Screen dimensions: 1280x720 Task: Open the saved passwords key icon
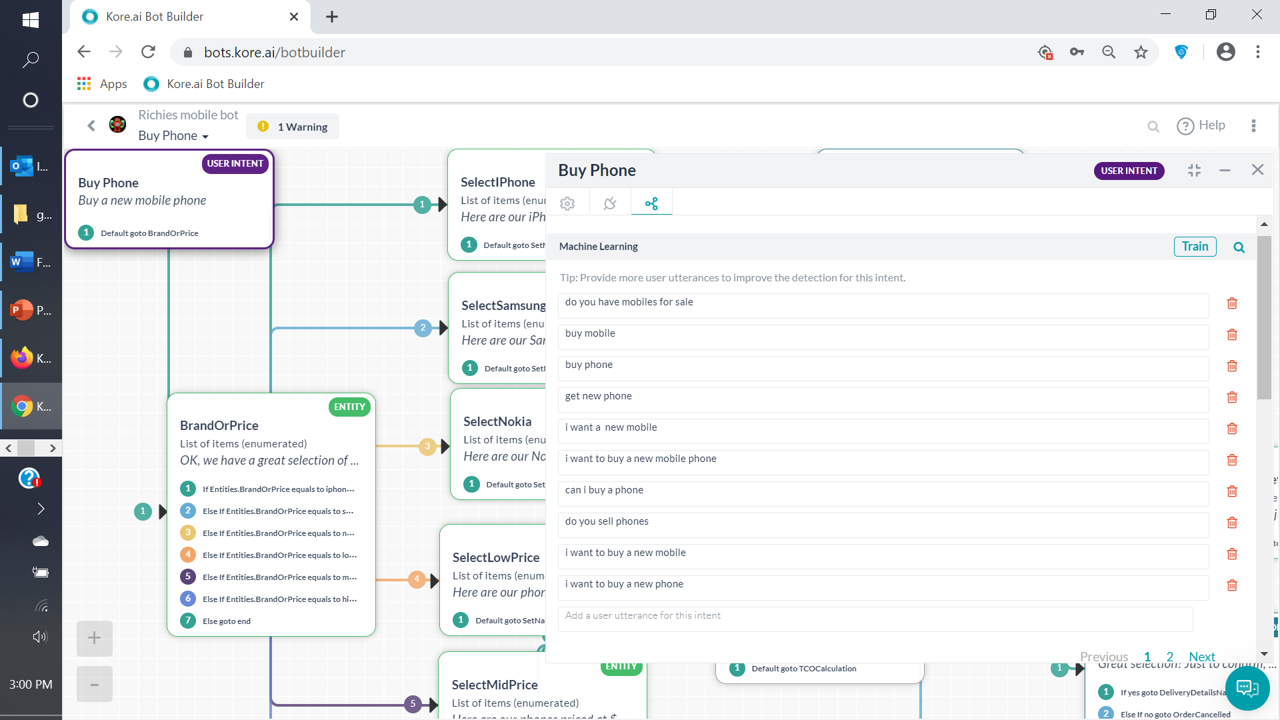1077,52
